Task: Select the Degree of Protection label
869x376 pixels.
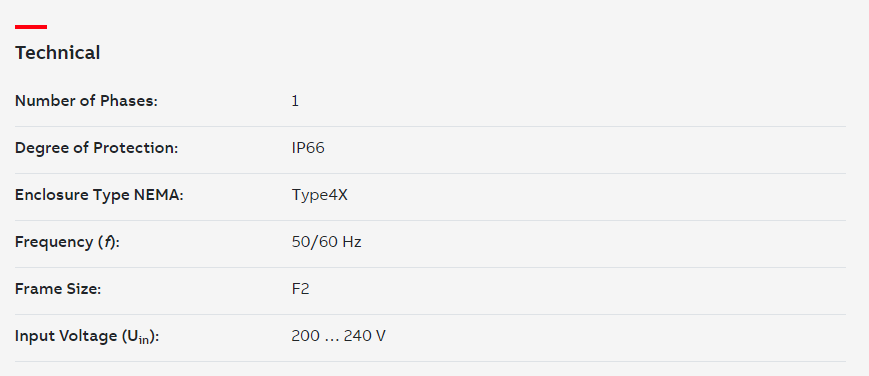Action: (x=96, y=149)
